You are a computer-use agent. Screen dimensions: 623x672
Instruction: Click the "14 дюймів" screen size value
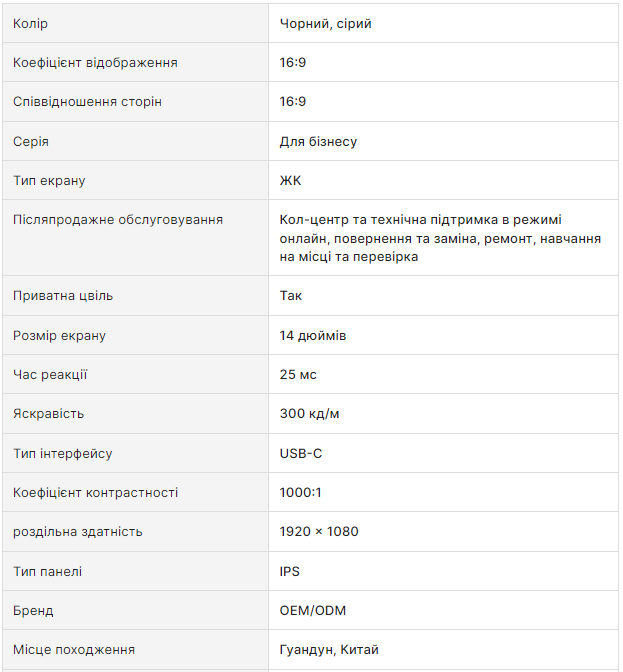coord(313,336)
